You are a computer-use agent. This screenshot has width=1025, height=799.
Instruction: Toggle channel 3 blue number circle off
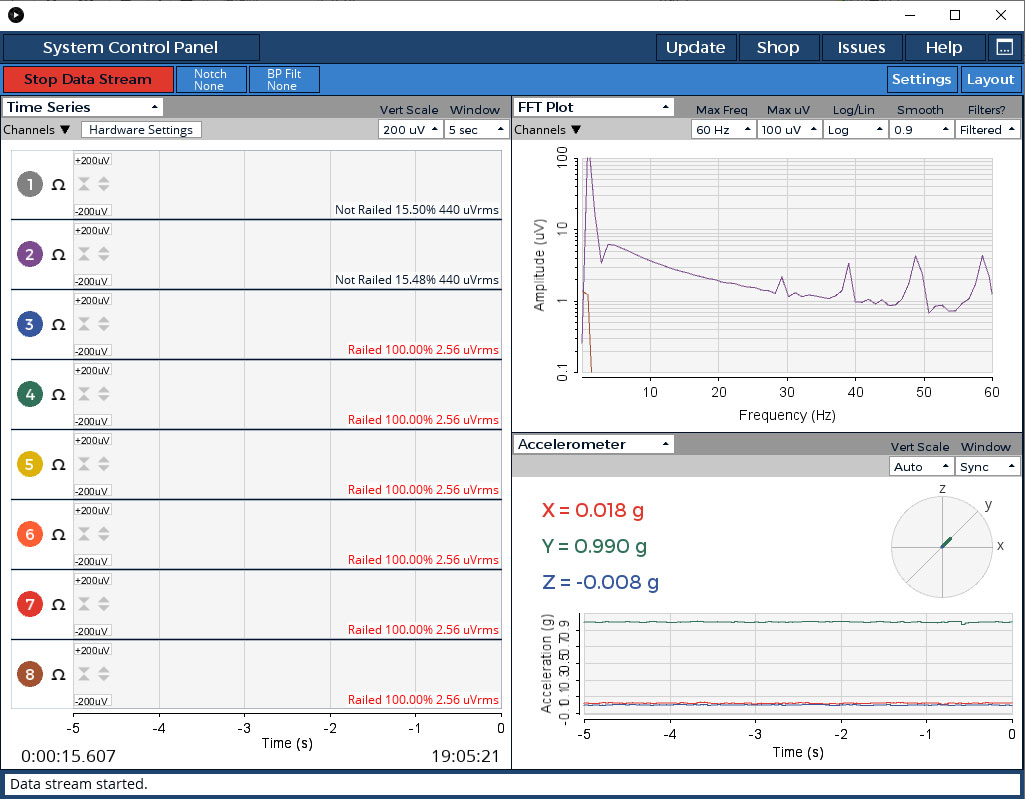pyautogui.click(x=30, y=324)
